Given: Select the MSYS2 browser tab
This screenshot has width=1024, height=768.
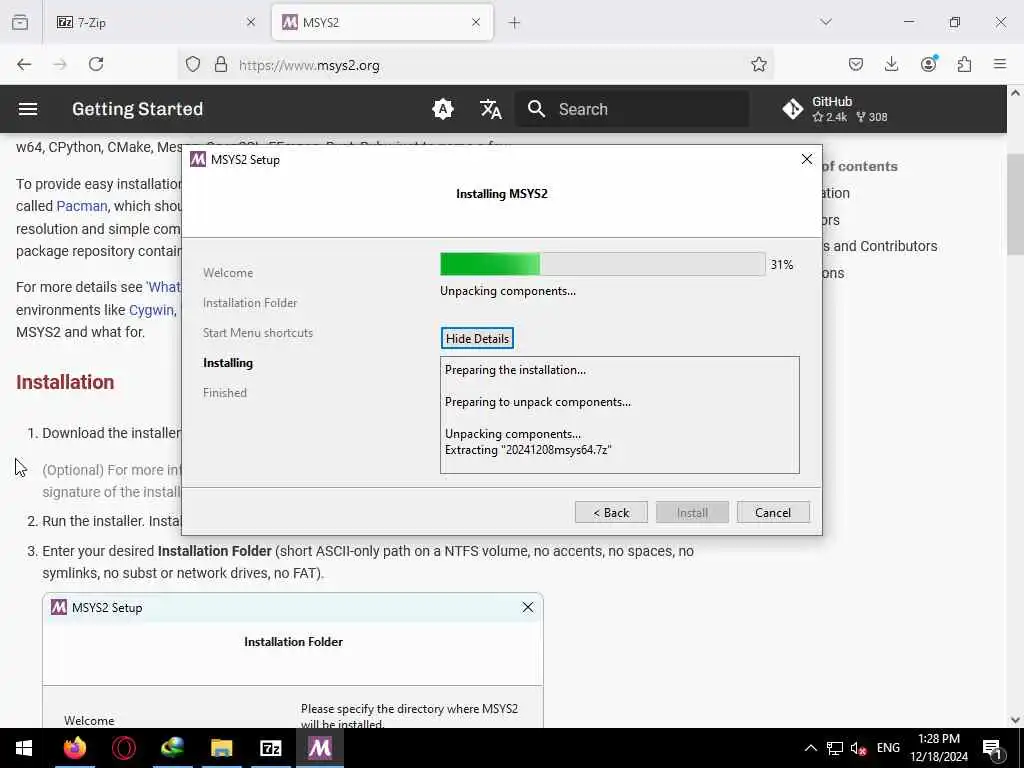Looking at the screenshot, I should pyautogui.click(x=382, y=22).
